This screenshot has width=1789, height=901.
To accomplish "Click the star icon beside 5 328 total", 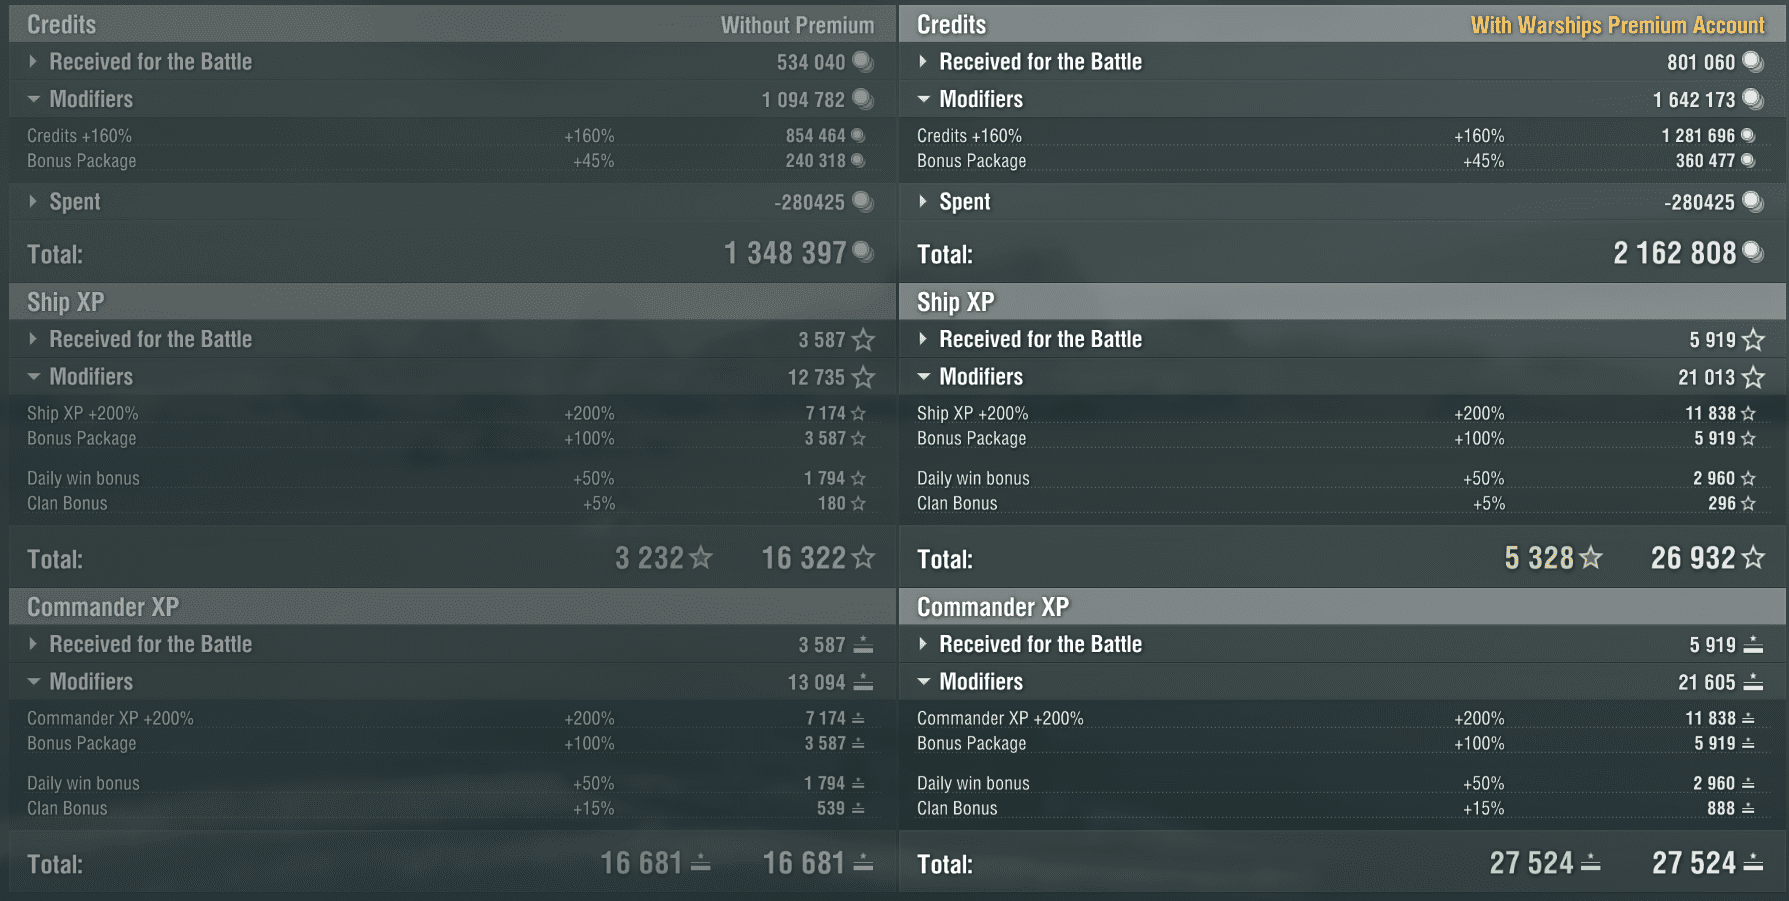I will (1591, 558).
